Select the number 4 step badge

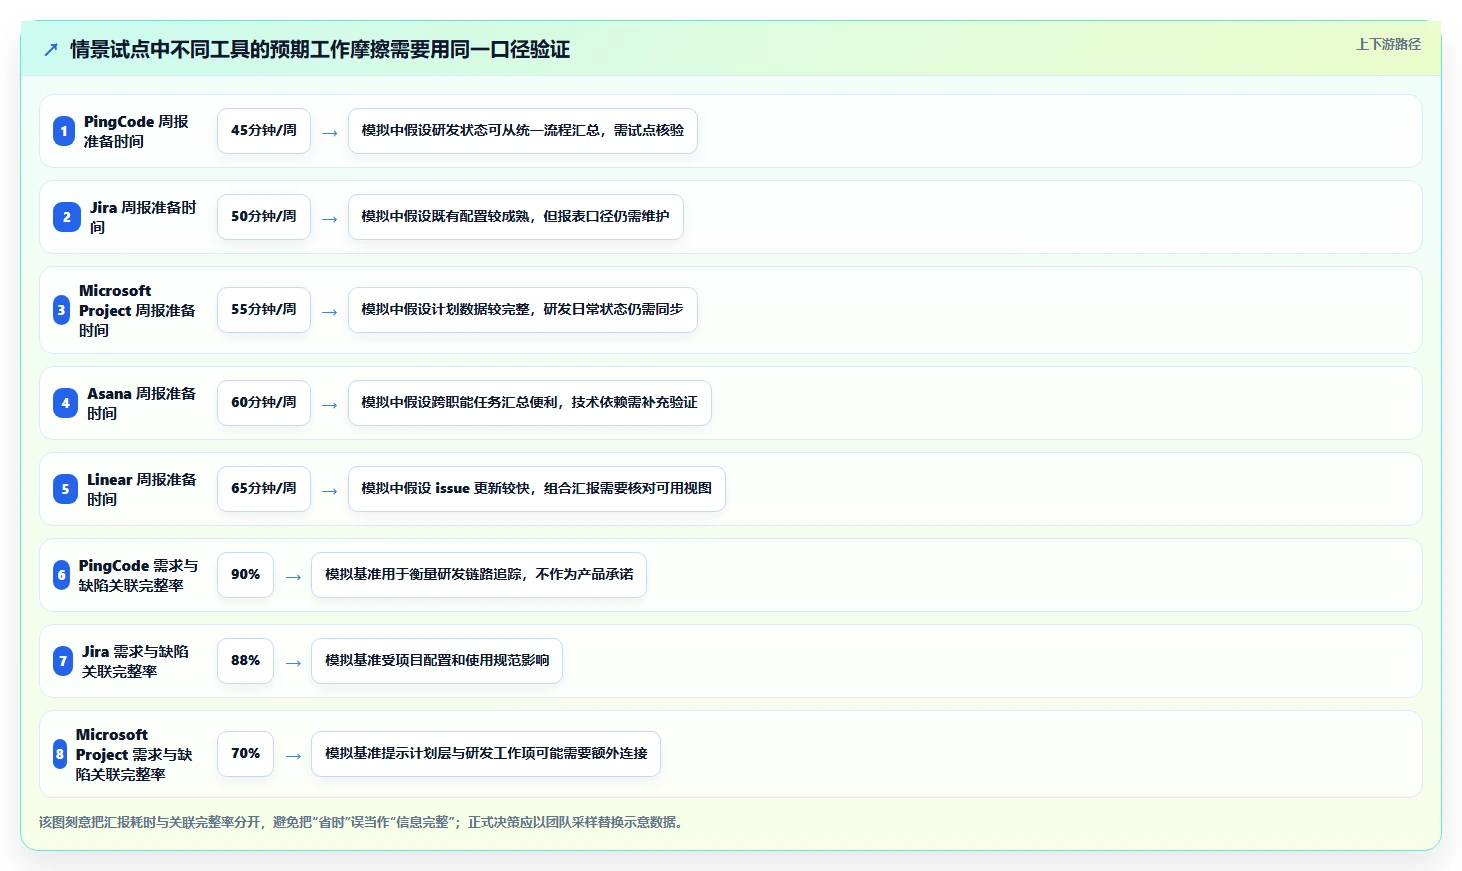pyautogui.click(x=65, y=403)
